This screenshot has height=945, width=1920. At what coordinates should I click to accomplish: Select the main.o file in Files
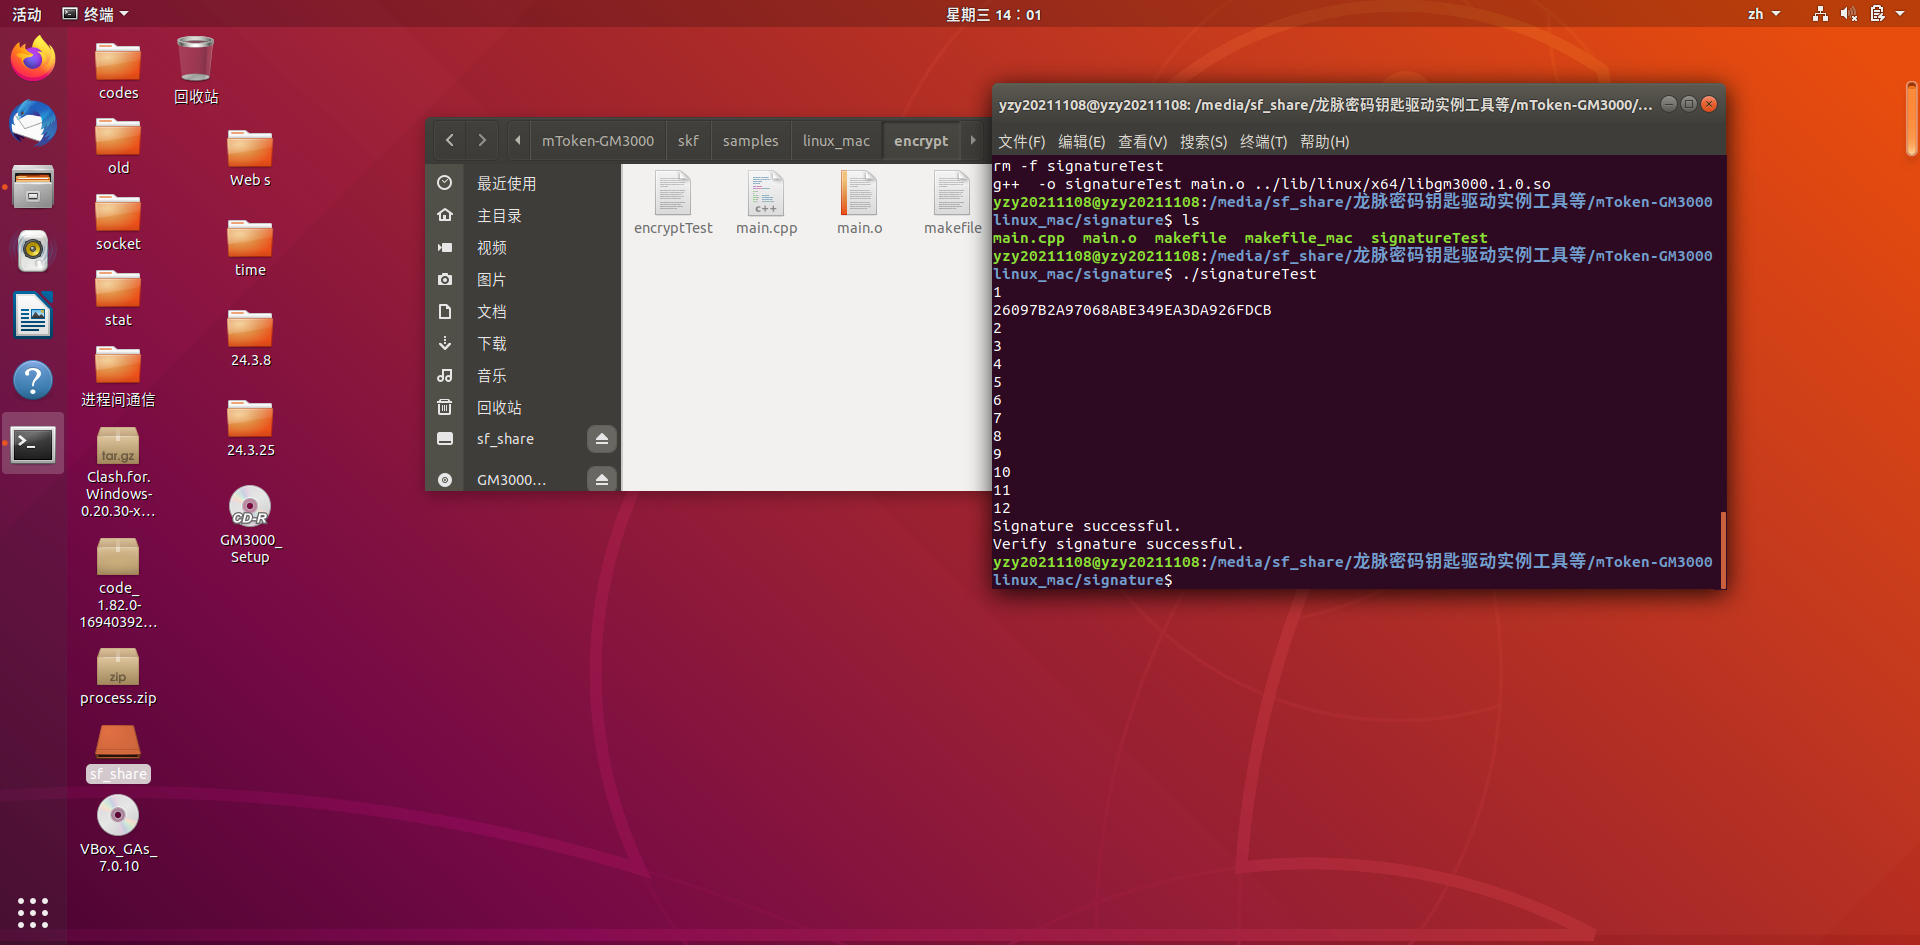point(859,203)
